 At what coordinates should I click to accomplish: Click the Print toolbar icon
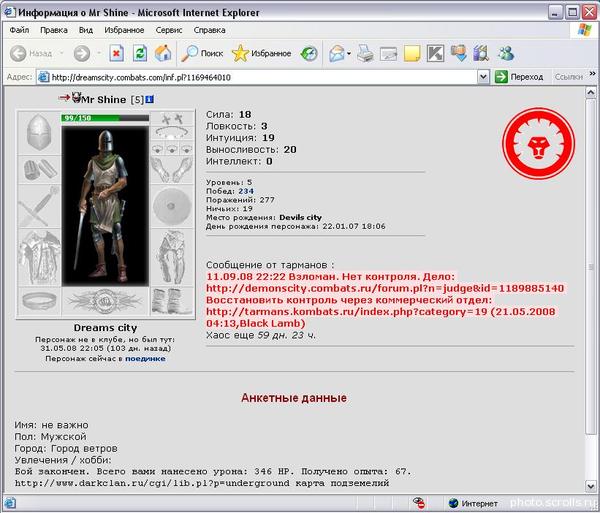tap(365, 54)
